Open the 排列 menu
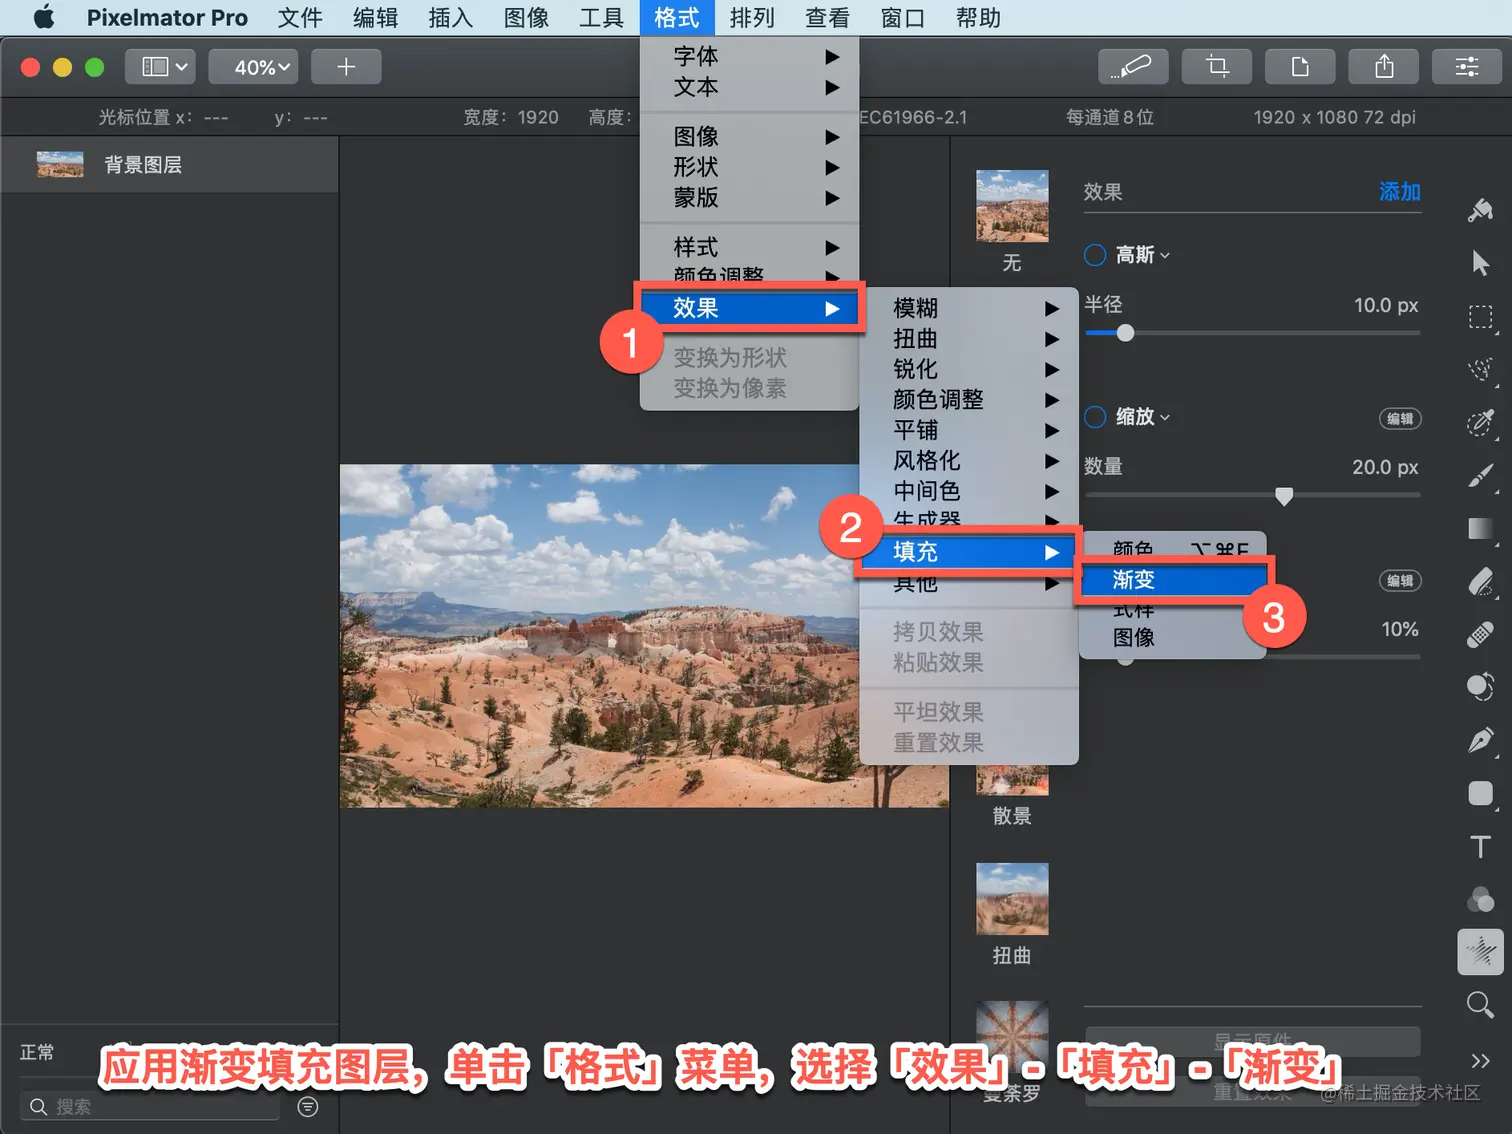Image resolution: width=1512 pixels, height=1134 pixels. (752, 18)
